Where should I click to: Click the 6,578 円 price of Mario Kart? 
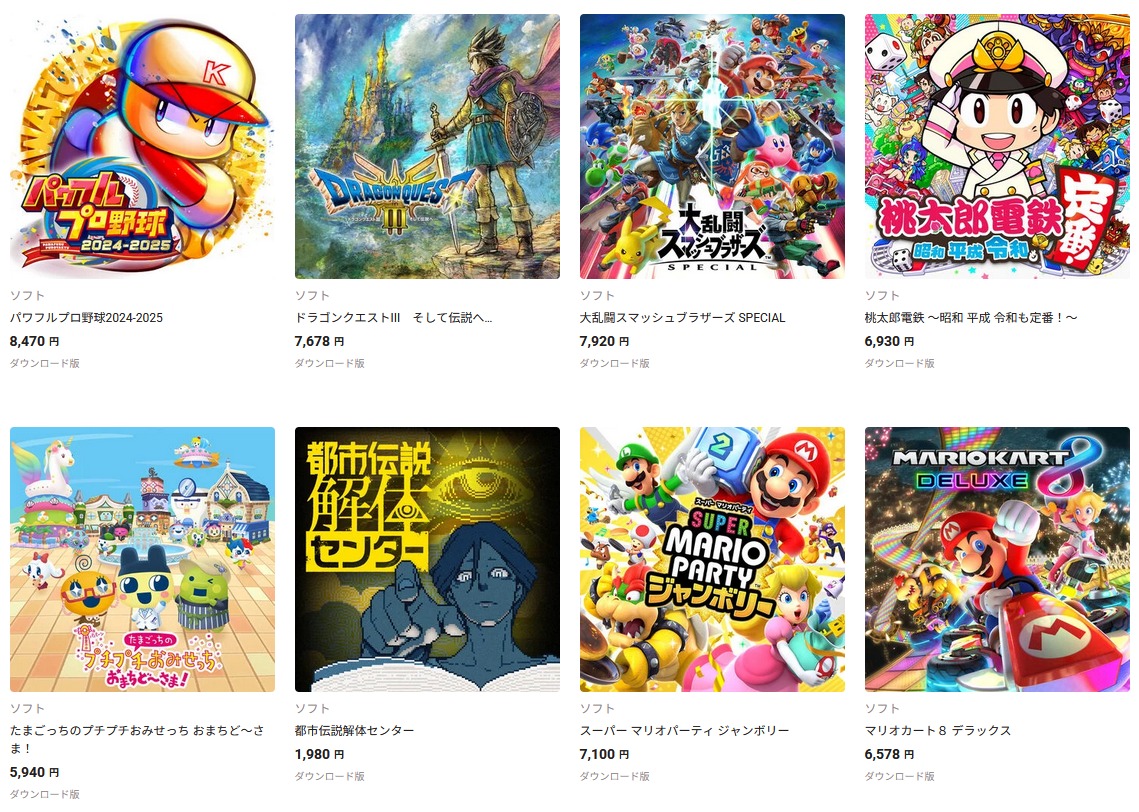889,754
